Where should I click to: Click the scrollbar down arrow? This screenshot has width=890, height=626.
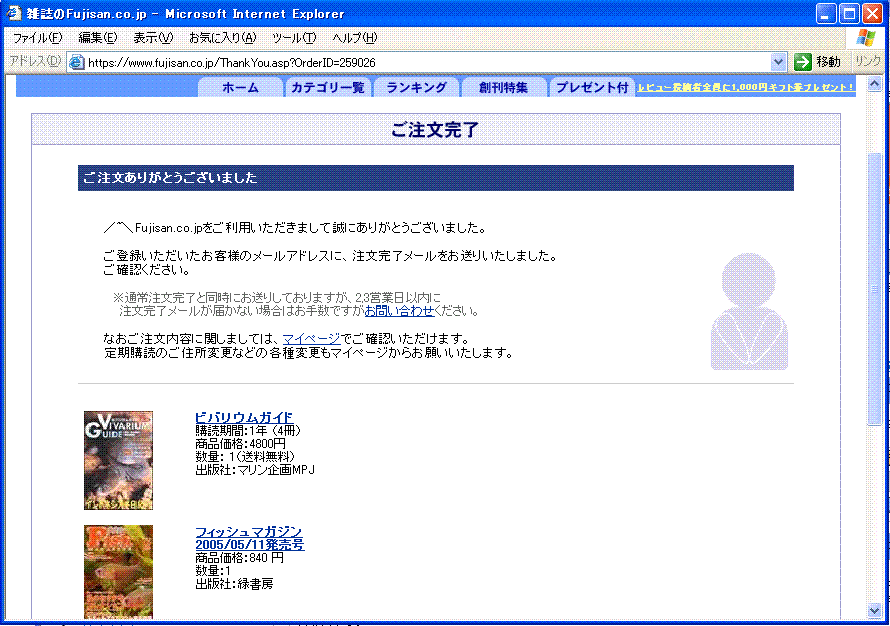(x=874, y=611)
